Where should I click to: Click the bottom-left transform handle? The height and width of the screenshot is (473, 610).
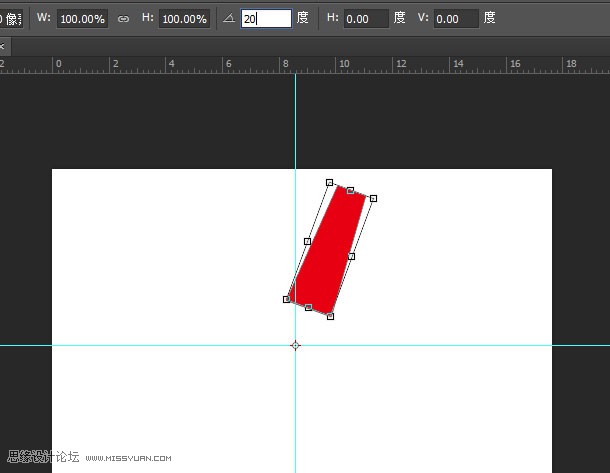click(287, 299)
